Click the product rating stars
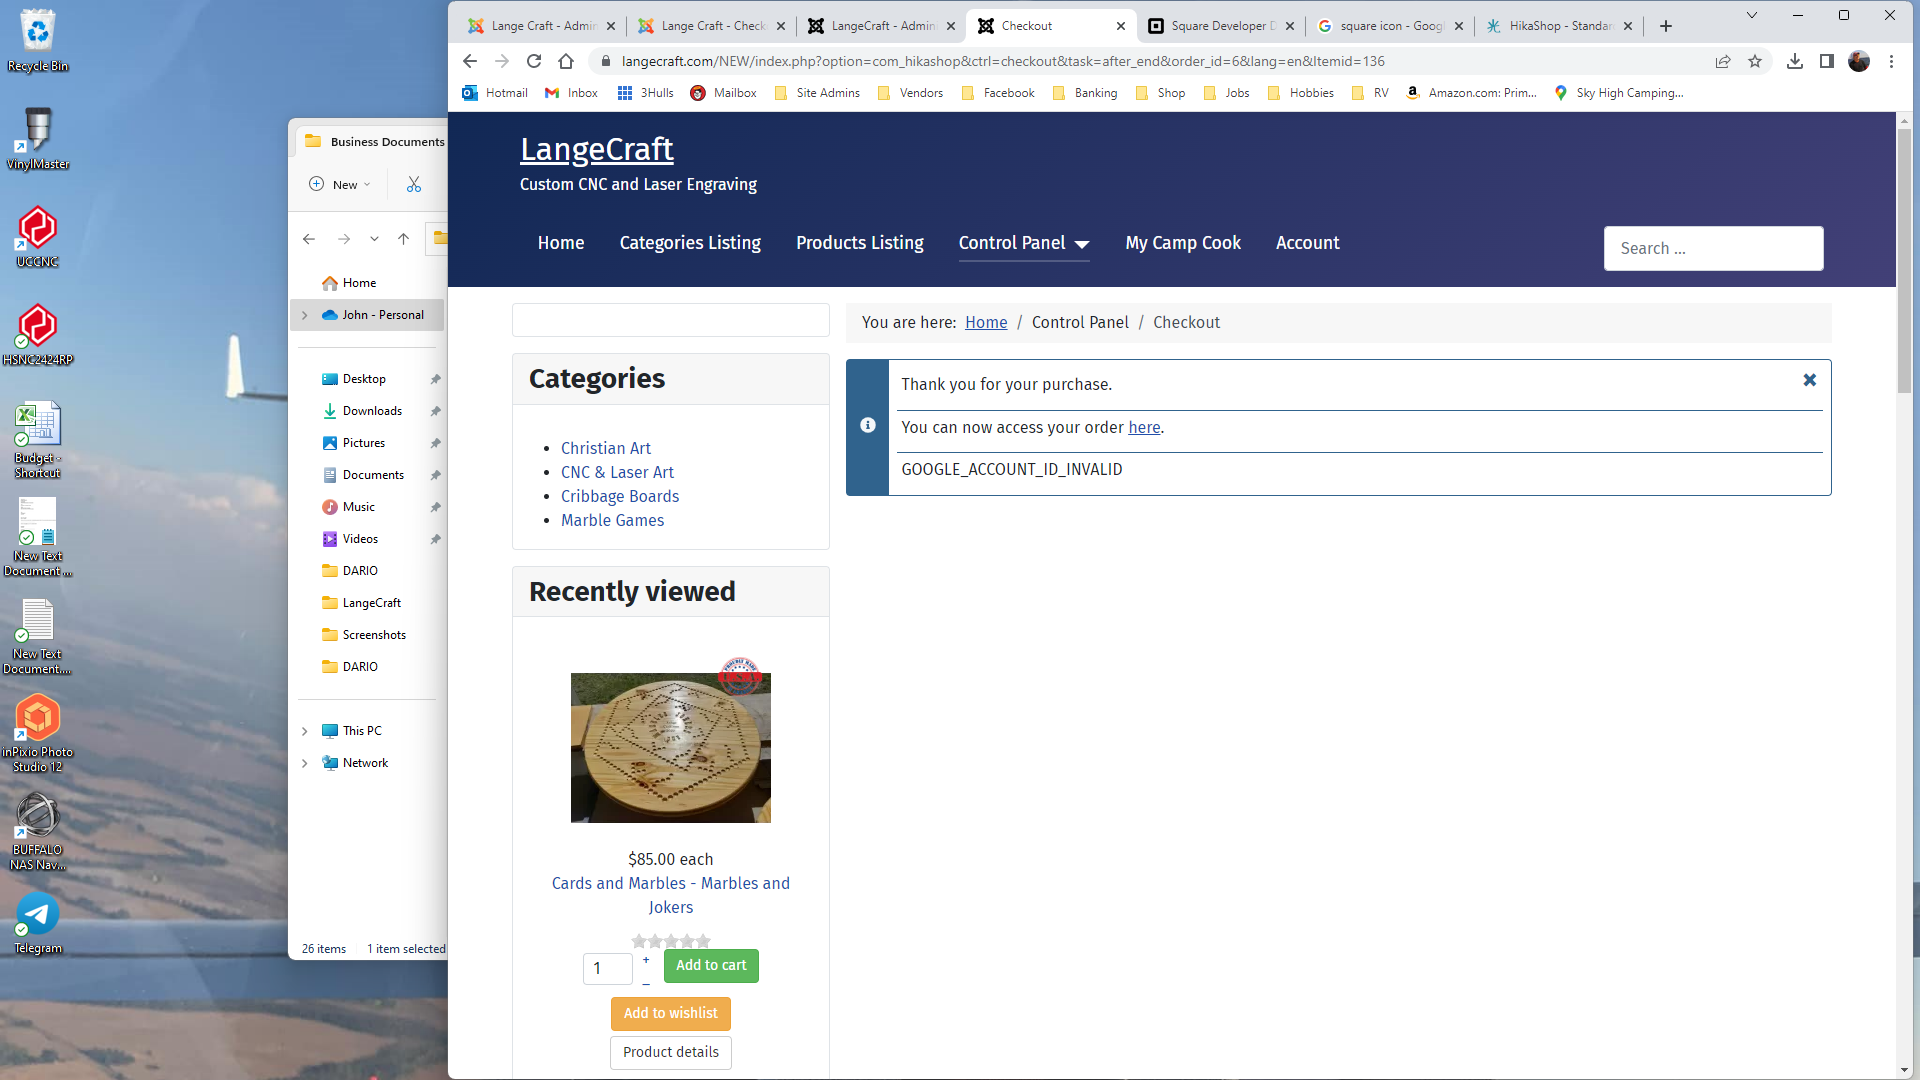Screen dimensions: 1920x1080 point(671,941)
